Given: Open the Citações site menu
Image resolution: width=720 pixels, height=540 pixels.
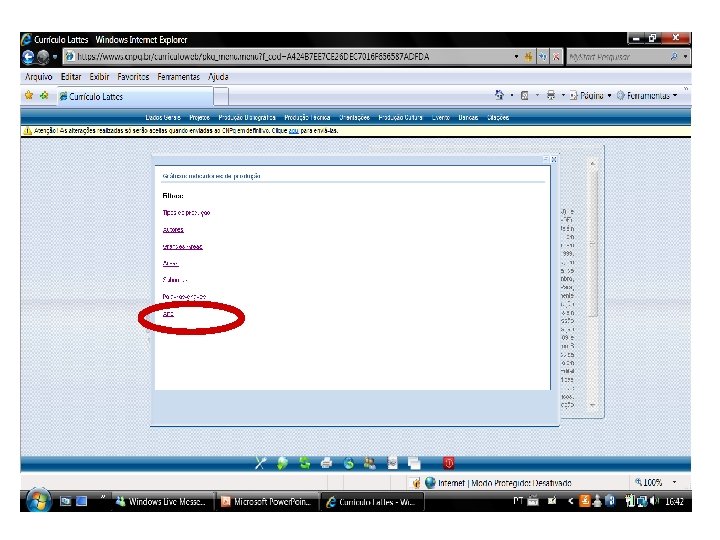Looking at the screenshot, I should click(498, 118).
